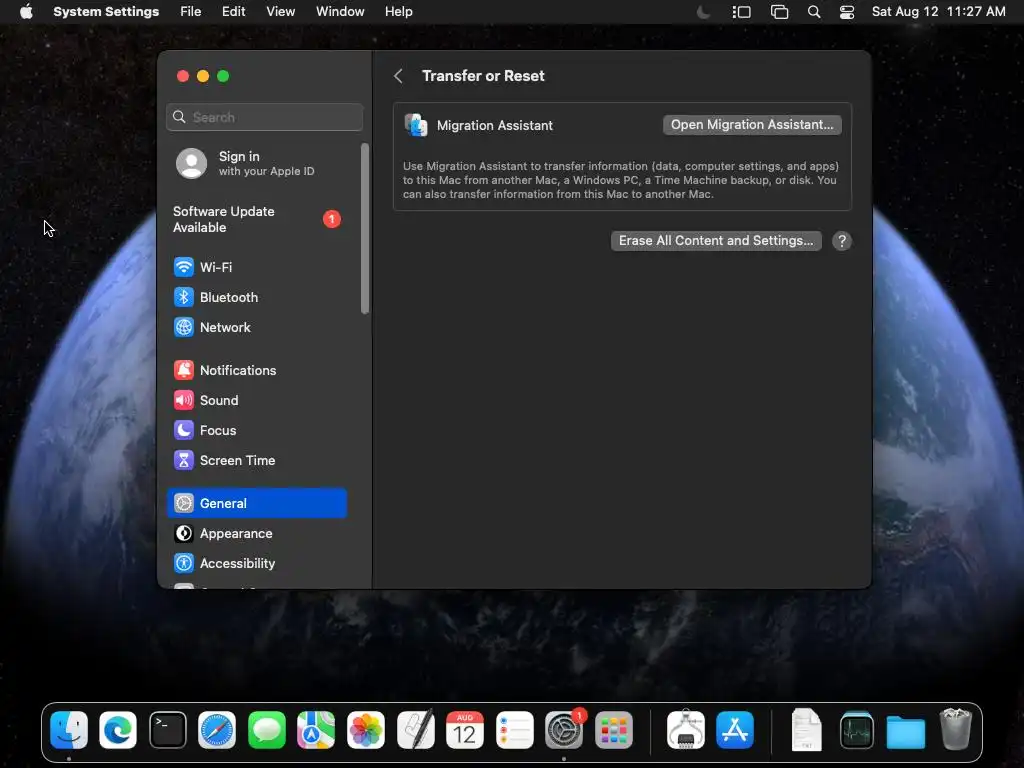Click the red update badge
The height and width of the screenshot is (768, 1024).
tap(332, 219)
